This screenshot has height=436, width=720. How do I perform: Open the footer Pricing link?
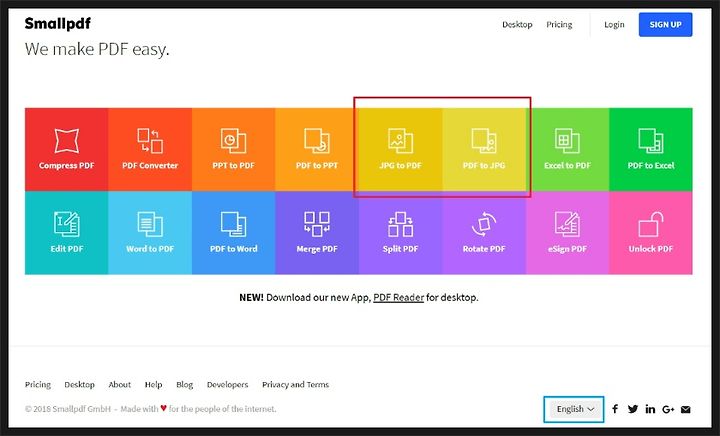click(x=38, y=384)
